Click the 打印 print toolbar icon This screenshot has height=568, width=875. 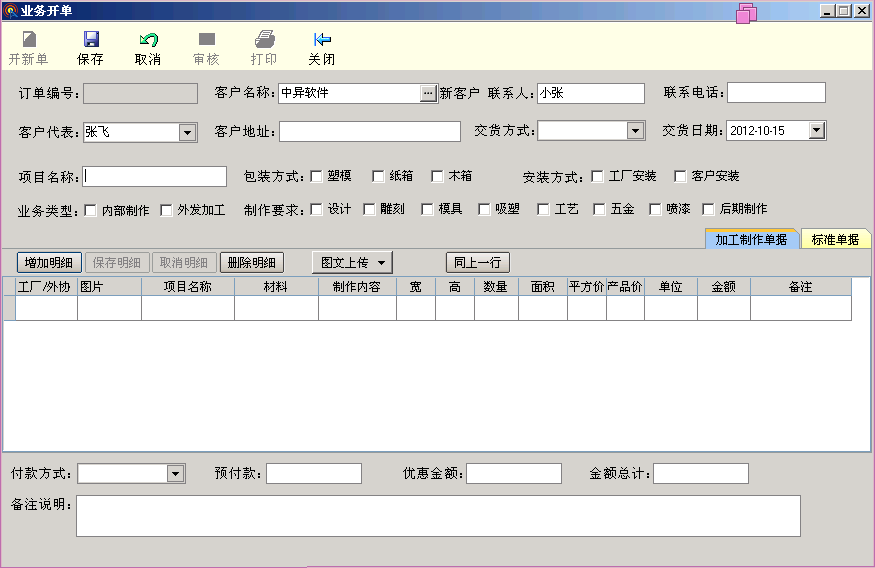(264, 40)
